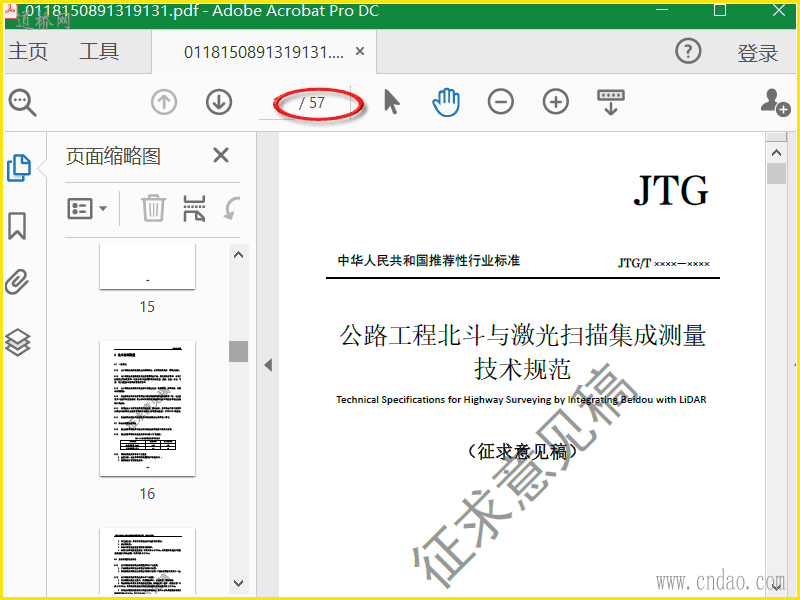Viewport: 800px width, 600px height.
Task: Open the layers panel icon
Action: click(x=18, y=342)
